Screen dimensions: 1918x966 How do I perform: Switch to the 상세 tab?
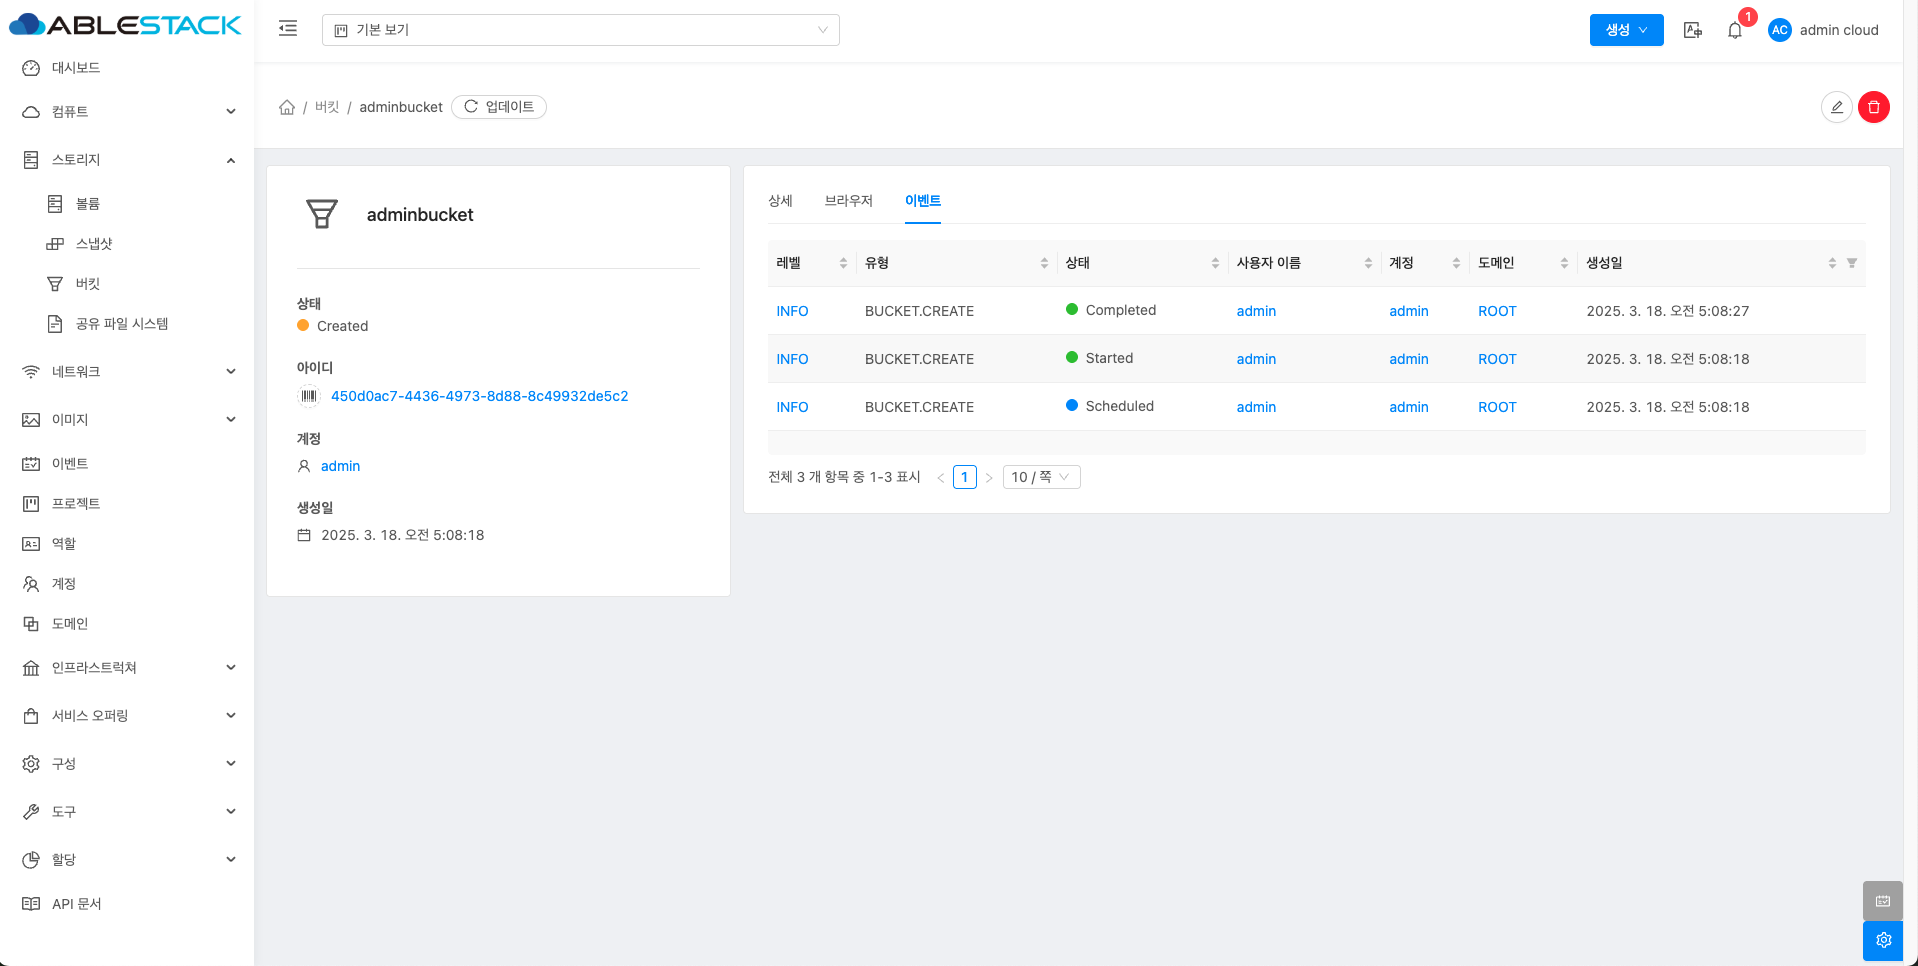point(780,201)
